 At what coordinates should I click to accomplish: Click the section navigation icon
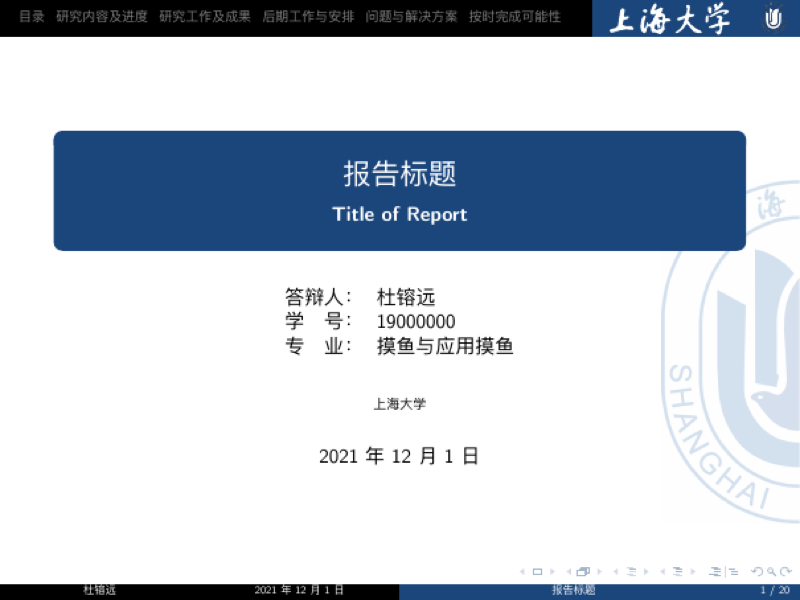pyautogui.click(x=678, y=571)
